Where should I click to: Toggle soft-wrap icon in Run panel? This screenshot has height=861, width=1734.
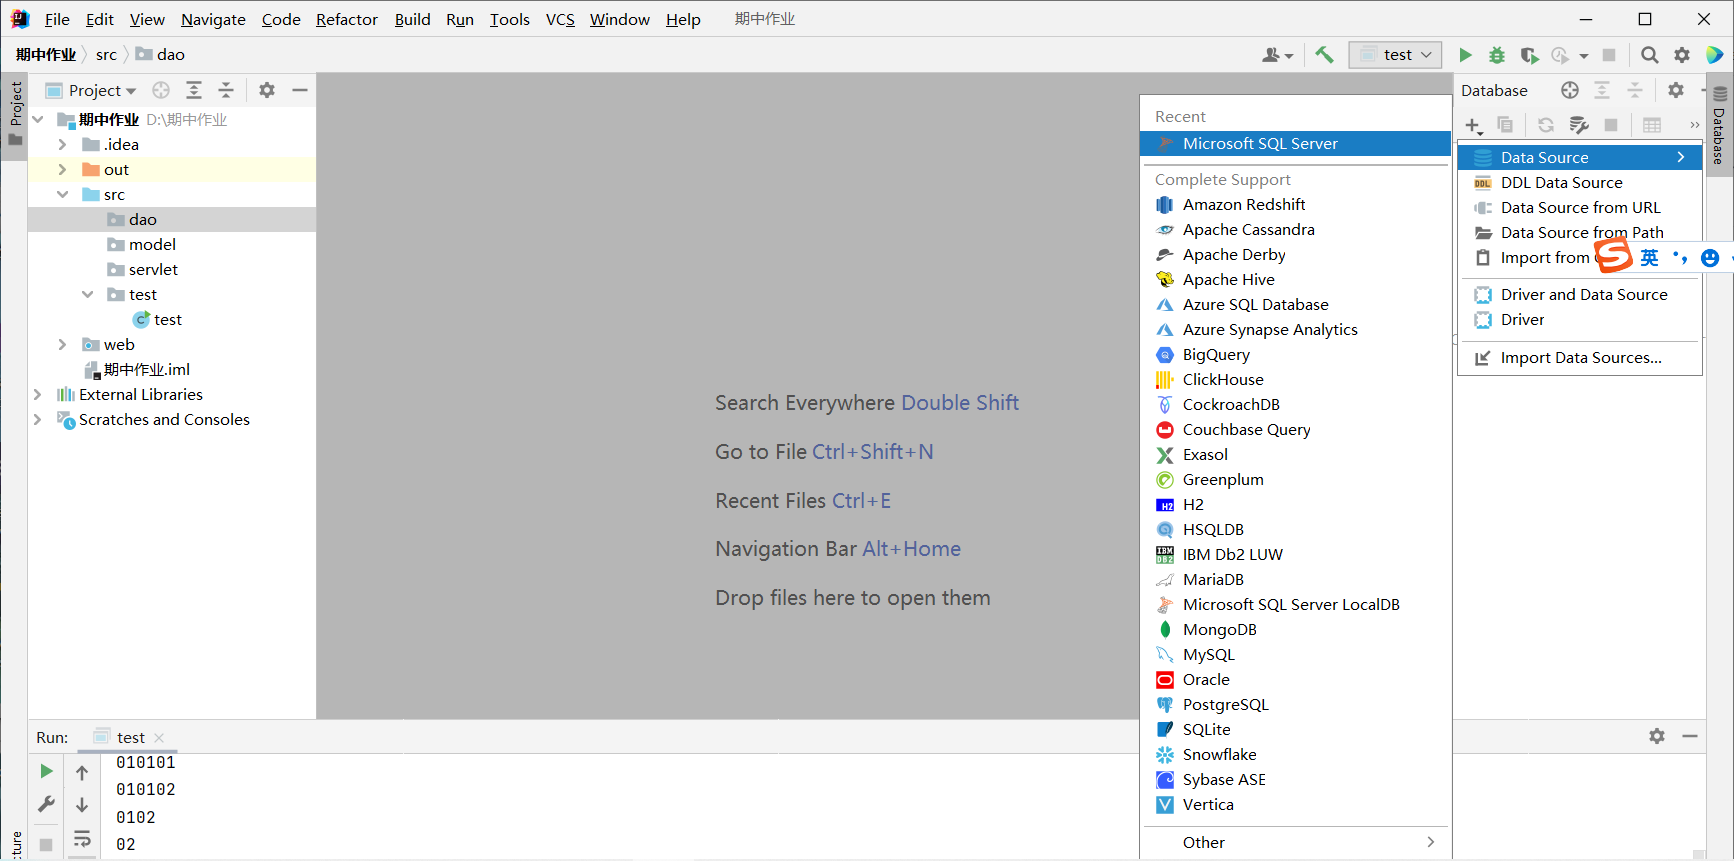point(82,838)
